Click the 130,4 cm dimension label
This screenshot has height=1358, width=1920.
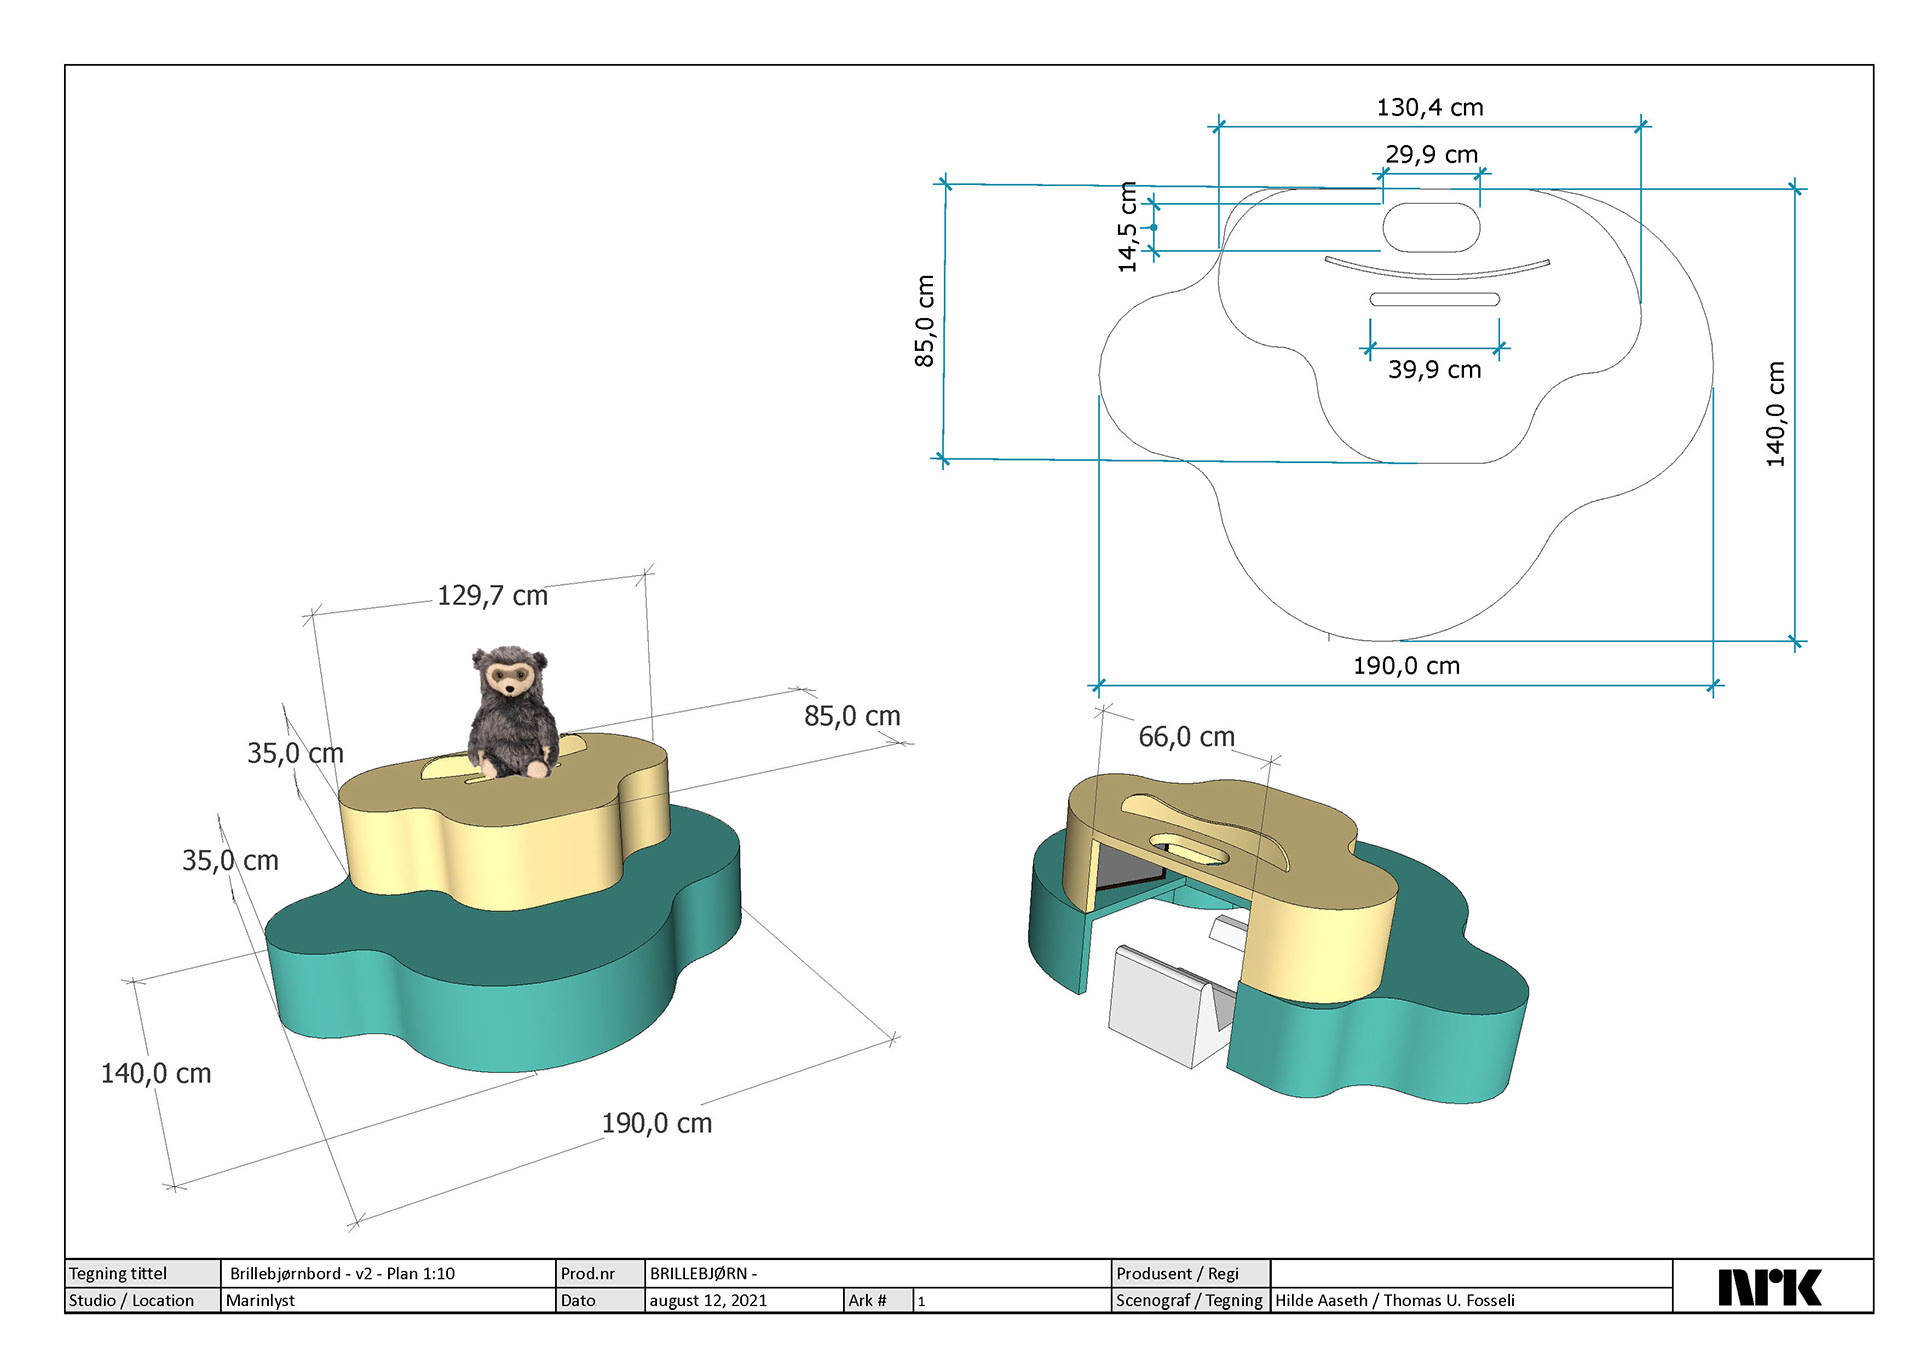click(1429, 108)
